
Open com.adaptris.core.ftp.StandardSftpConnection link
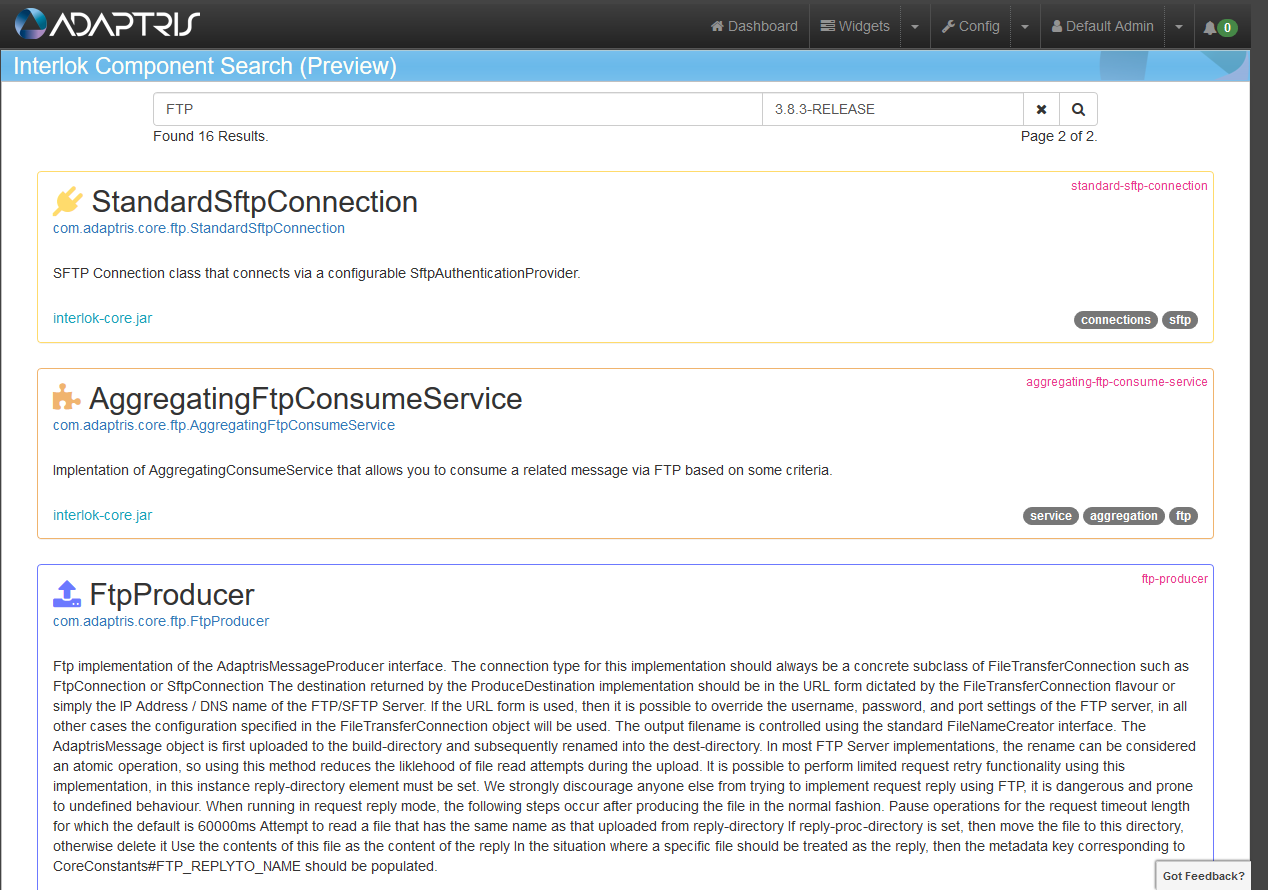pos(199,228)
